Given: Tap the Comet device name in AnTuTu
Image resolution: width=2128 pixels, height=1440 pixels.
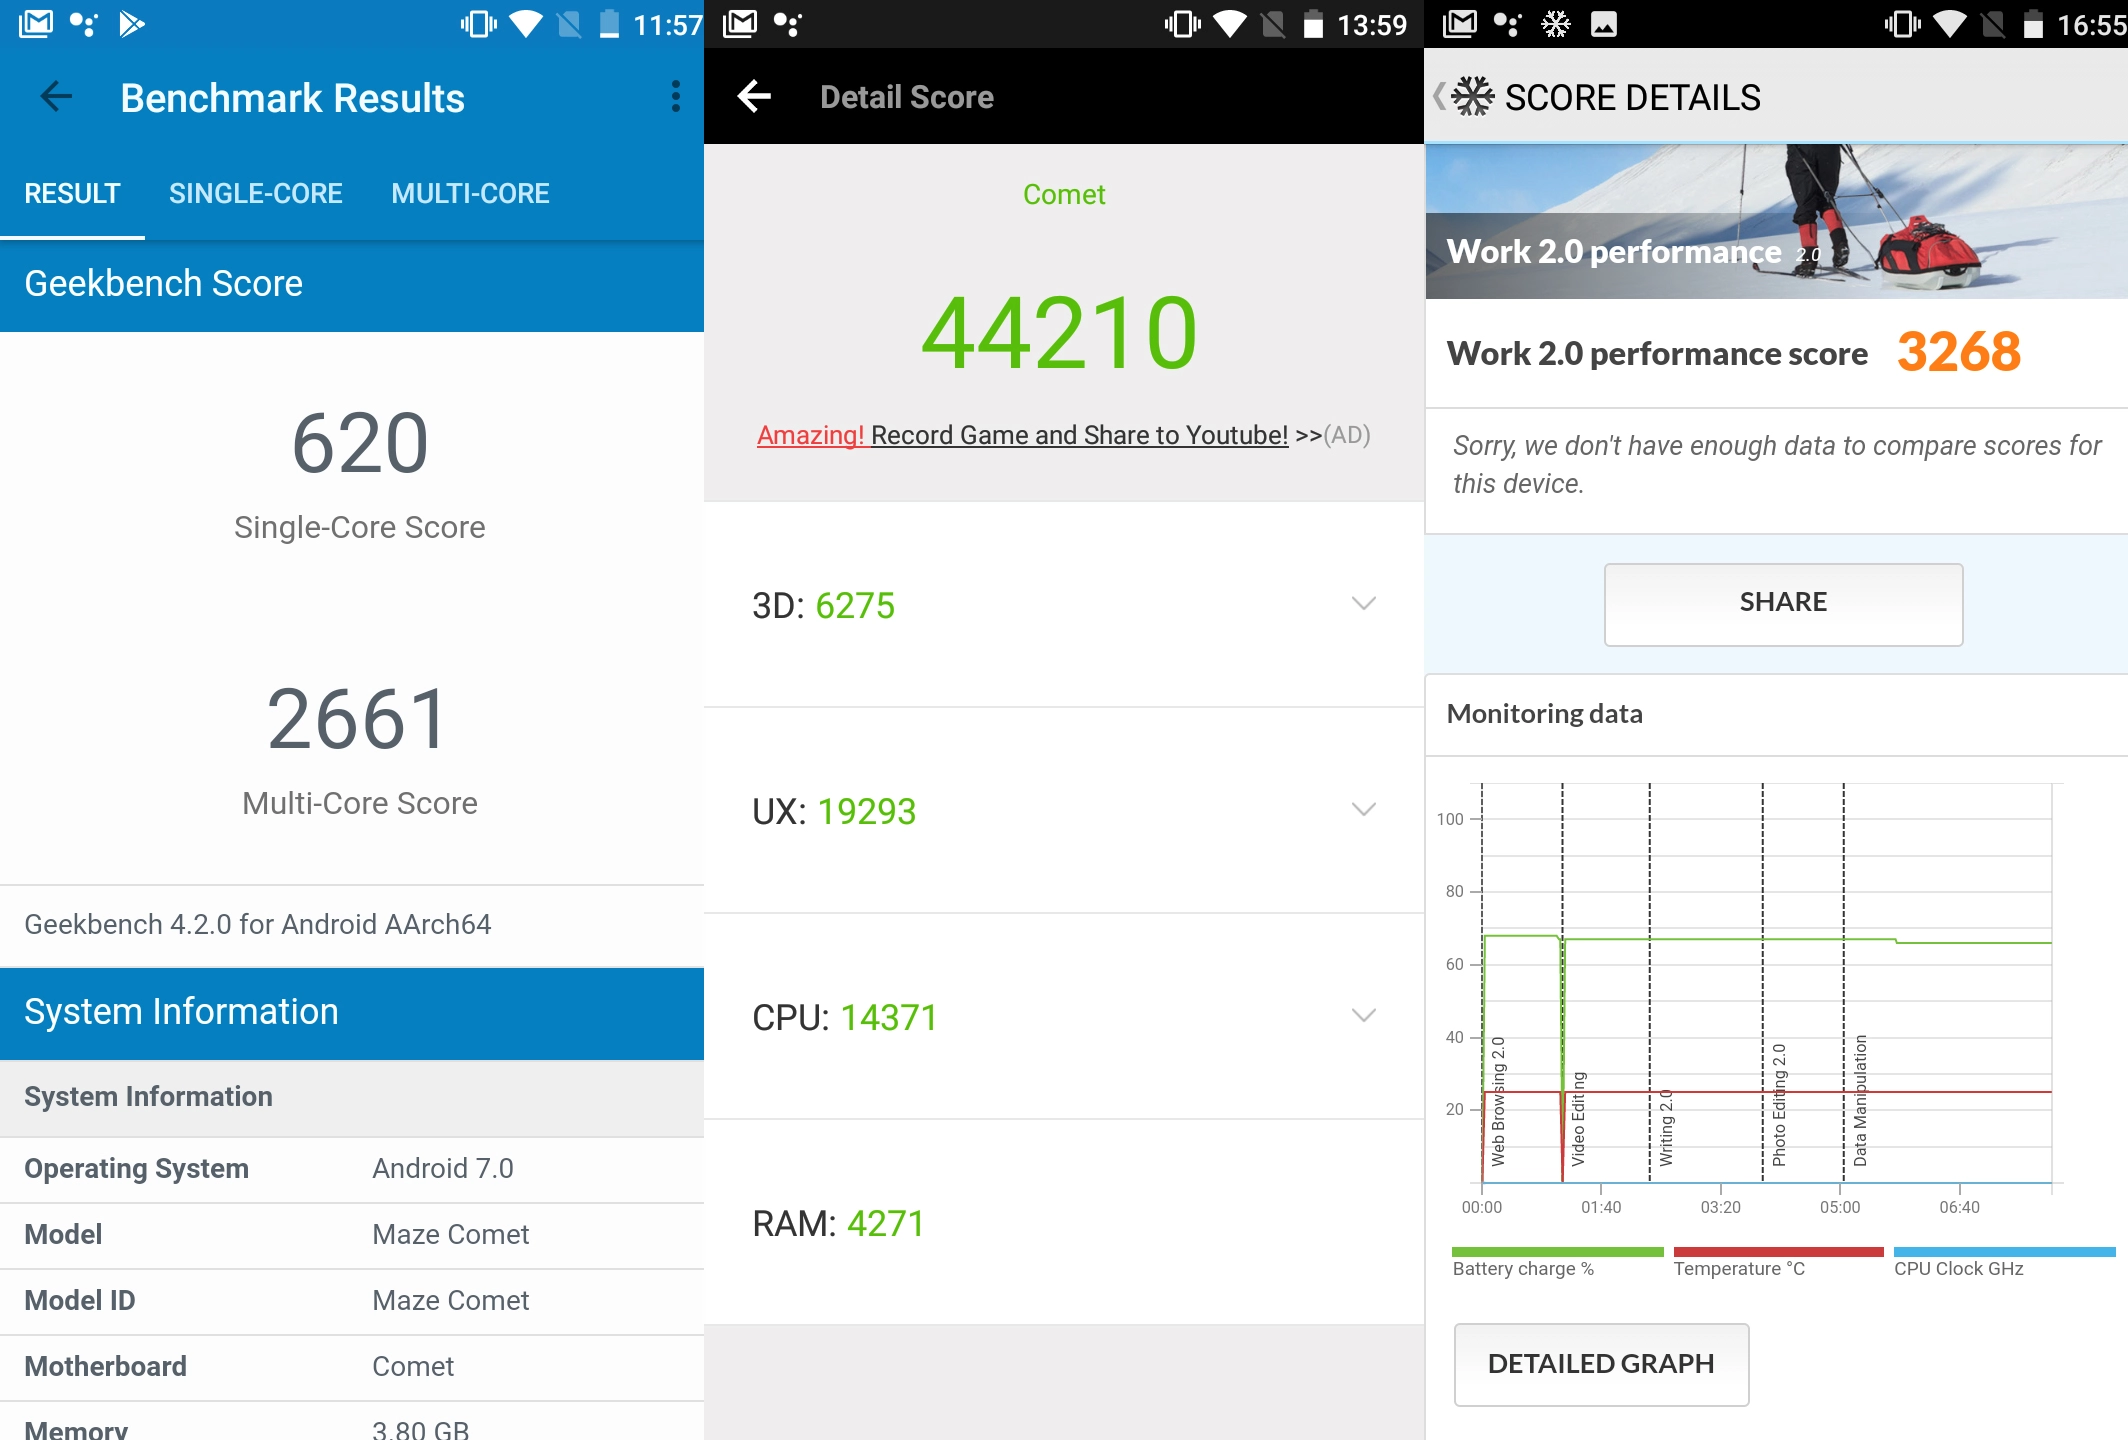Looking at the screenshot, I should point(1064,194).
